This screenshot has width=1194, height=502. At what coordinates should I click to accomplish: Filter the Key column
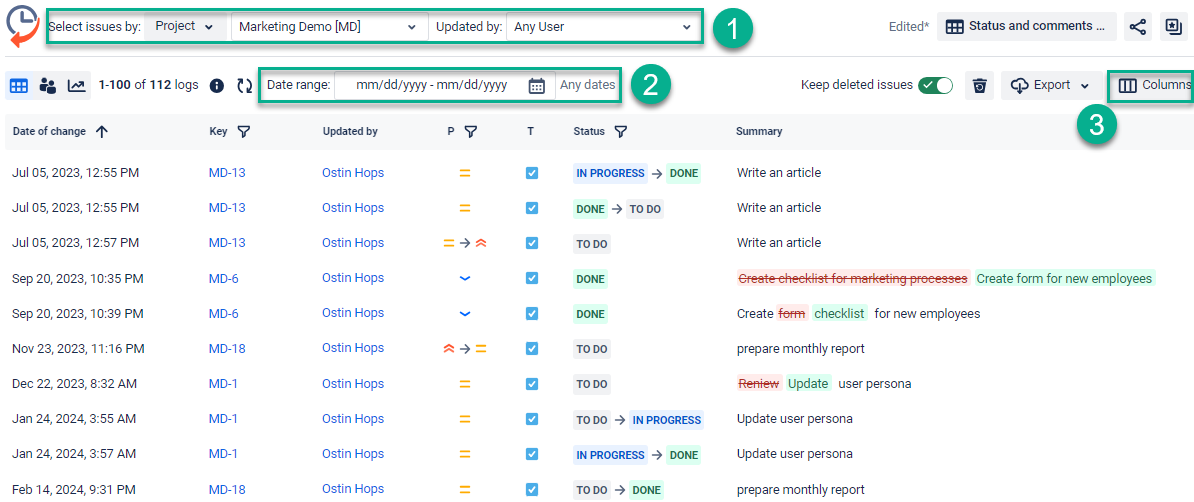[x=243, y=132]
